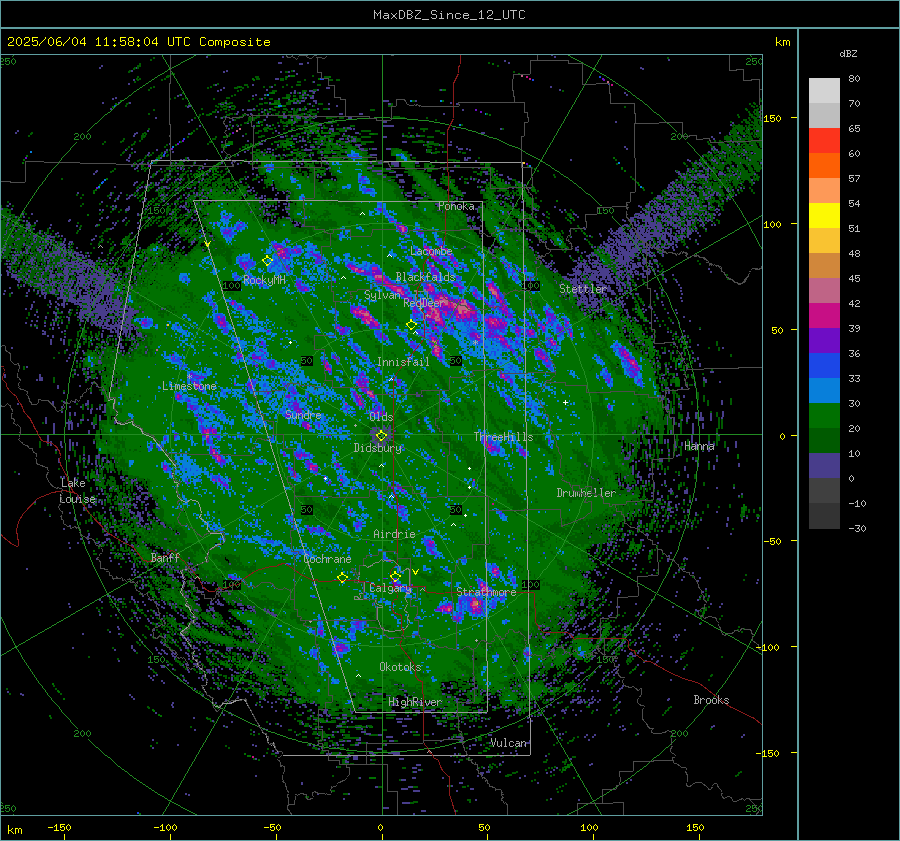Image resolution: width=900 pixels, height=841 pixels.
Task: Click the yellow diamond marker under Cochrane
Action: pyautogui.click(x=343, y=578)
